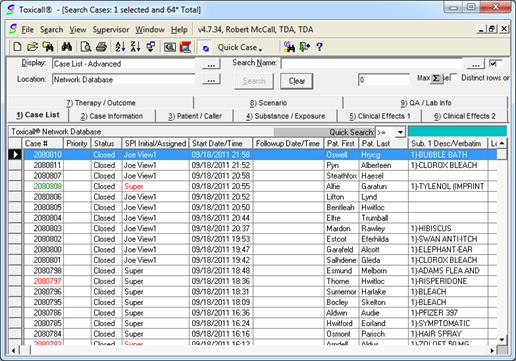Screen dimensions: 516x361
Task: Switch to the Substance / Exposure tab
Action: [285, 116]
